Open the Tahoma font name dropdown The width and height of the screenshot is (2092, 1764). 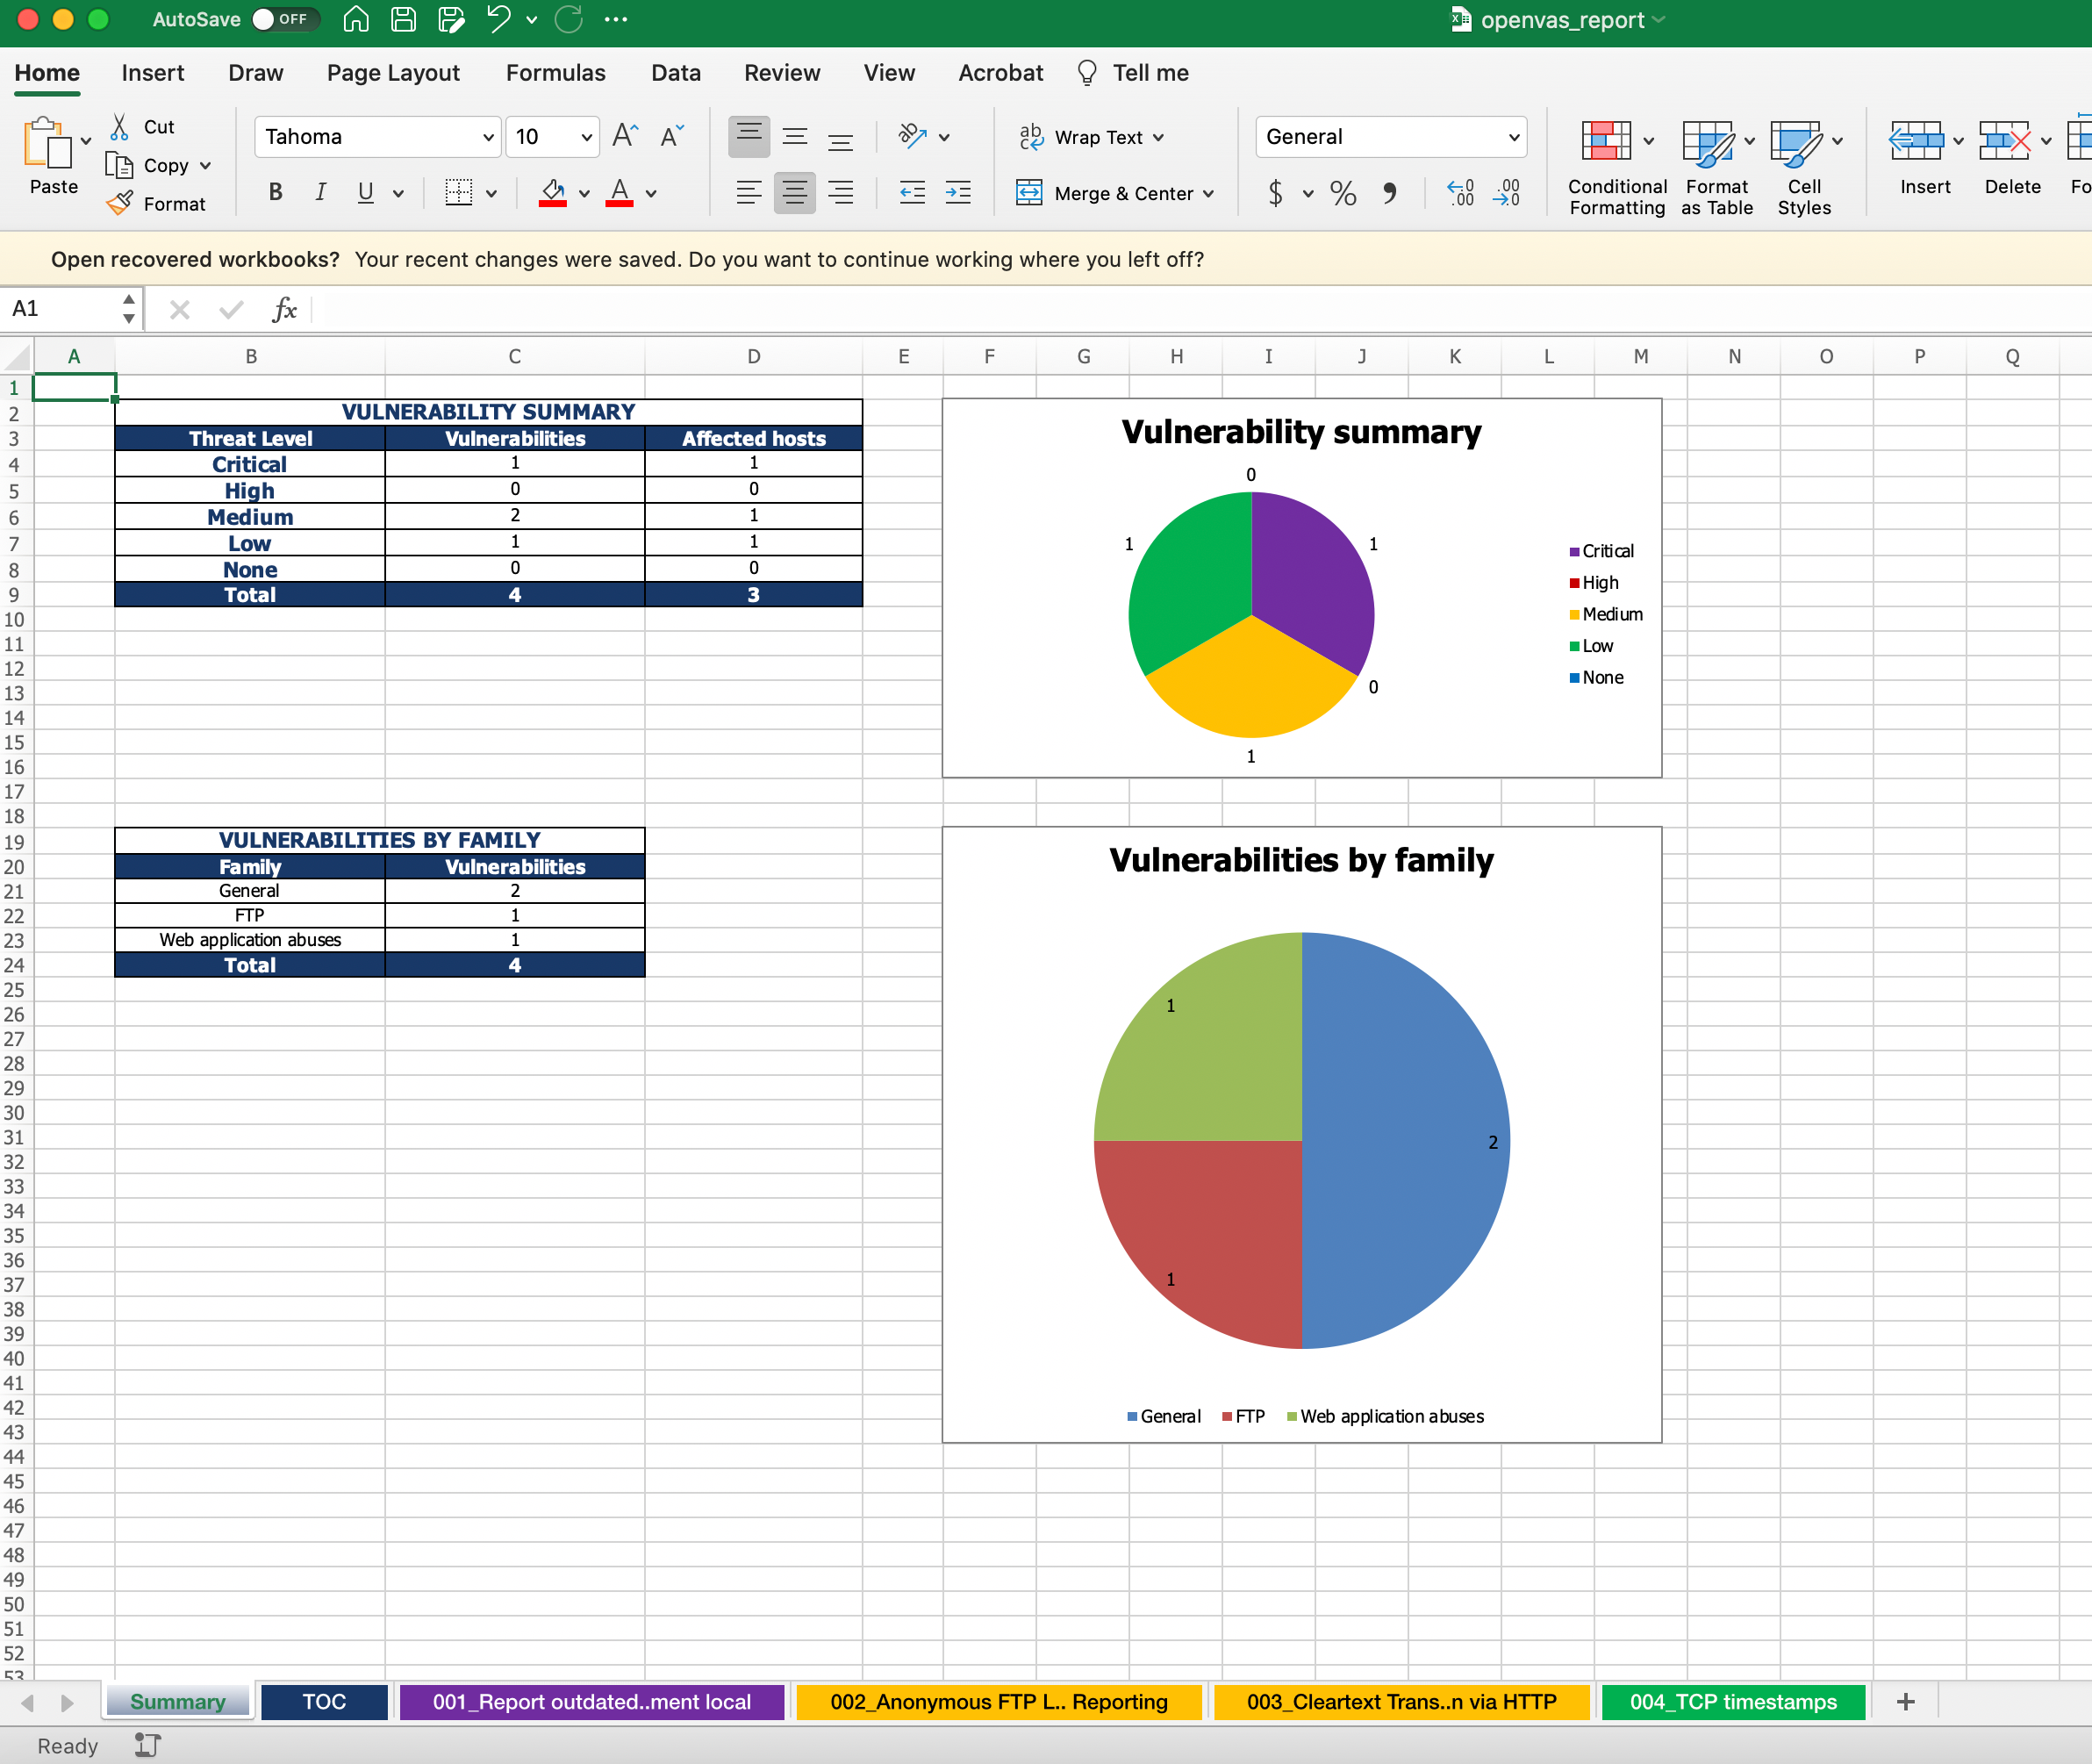pos(487,137)
